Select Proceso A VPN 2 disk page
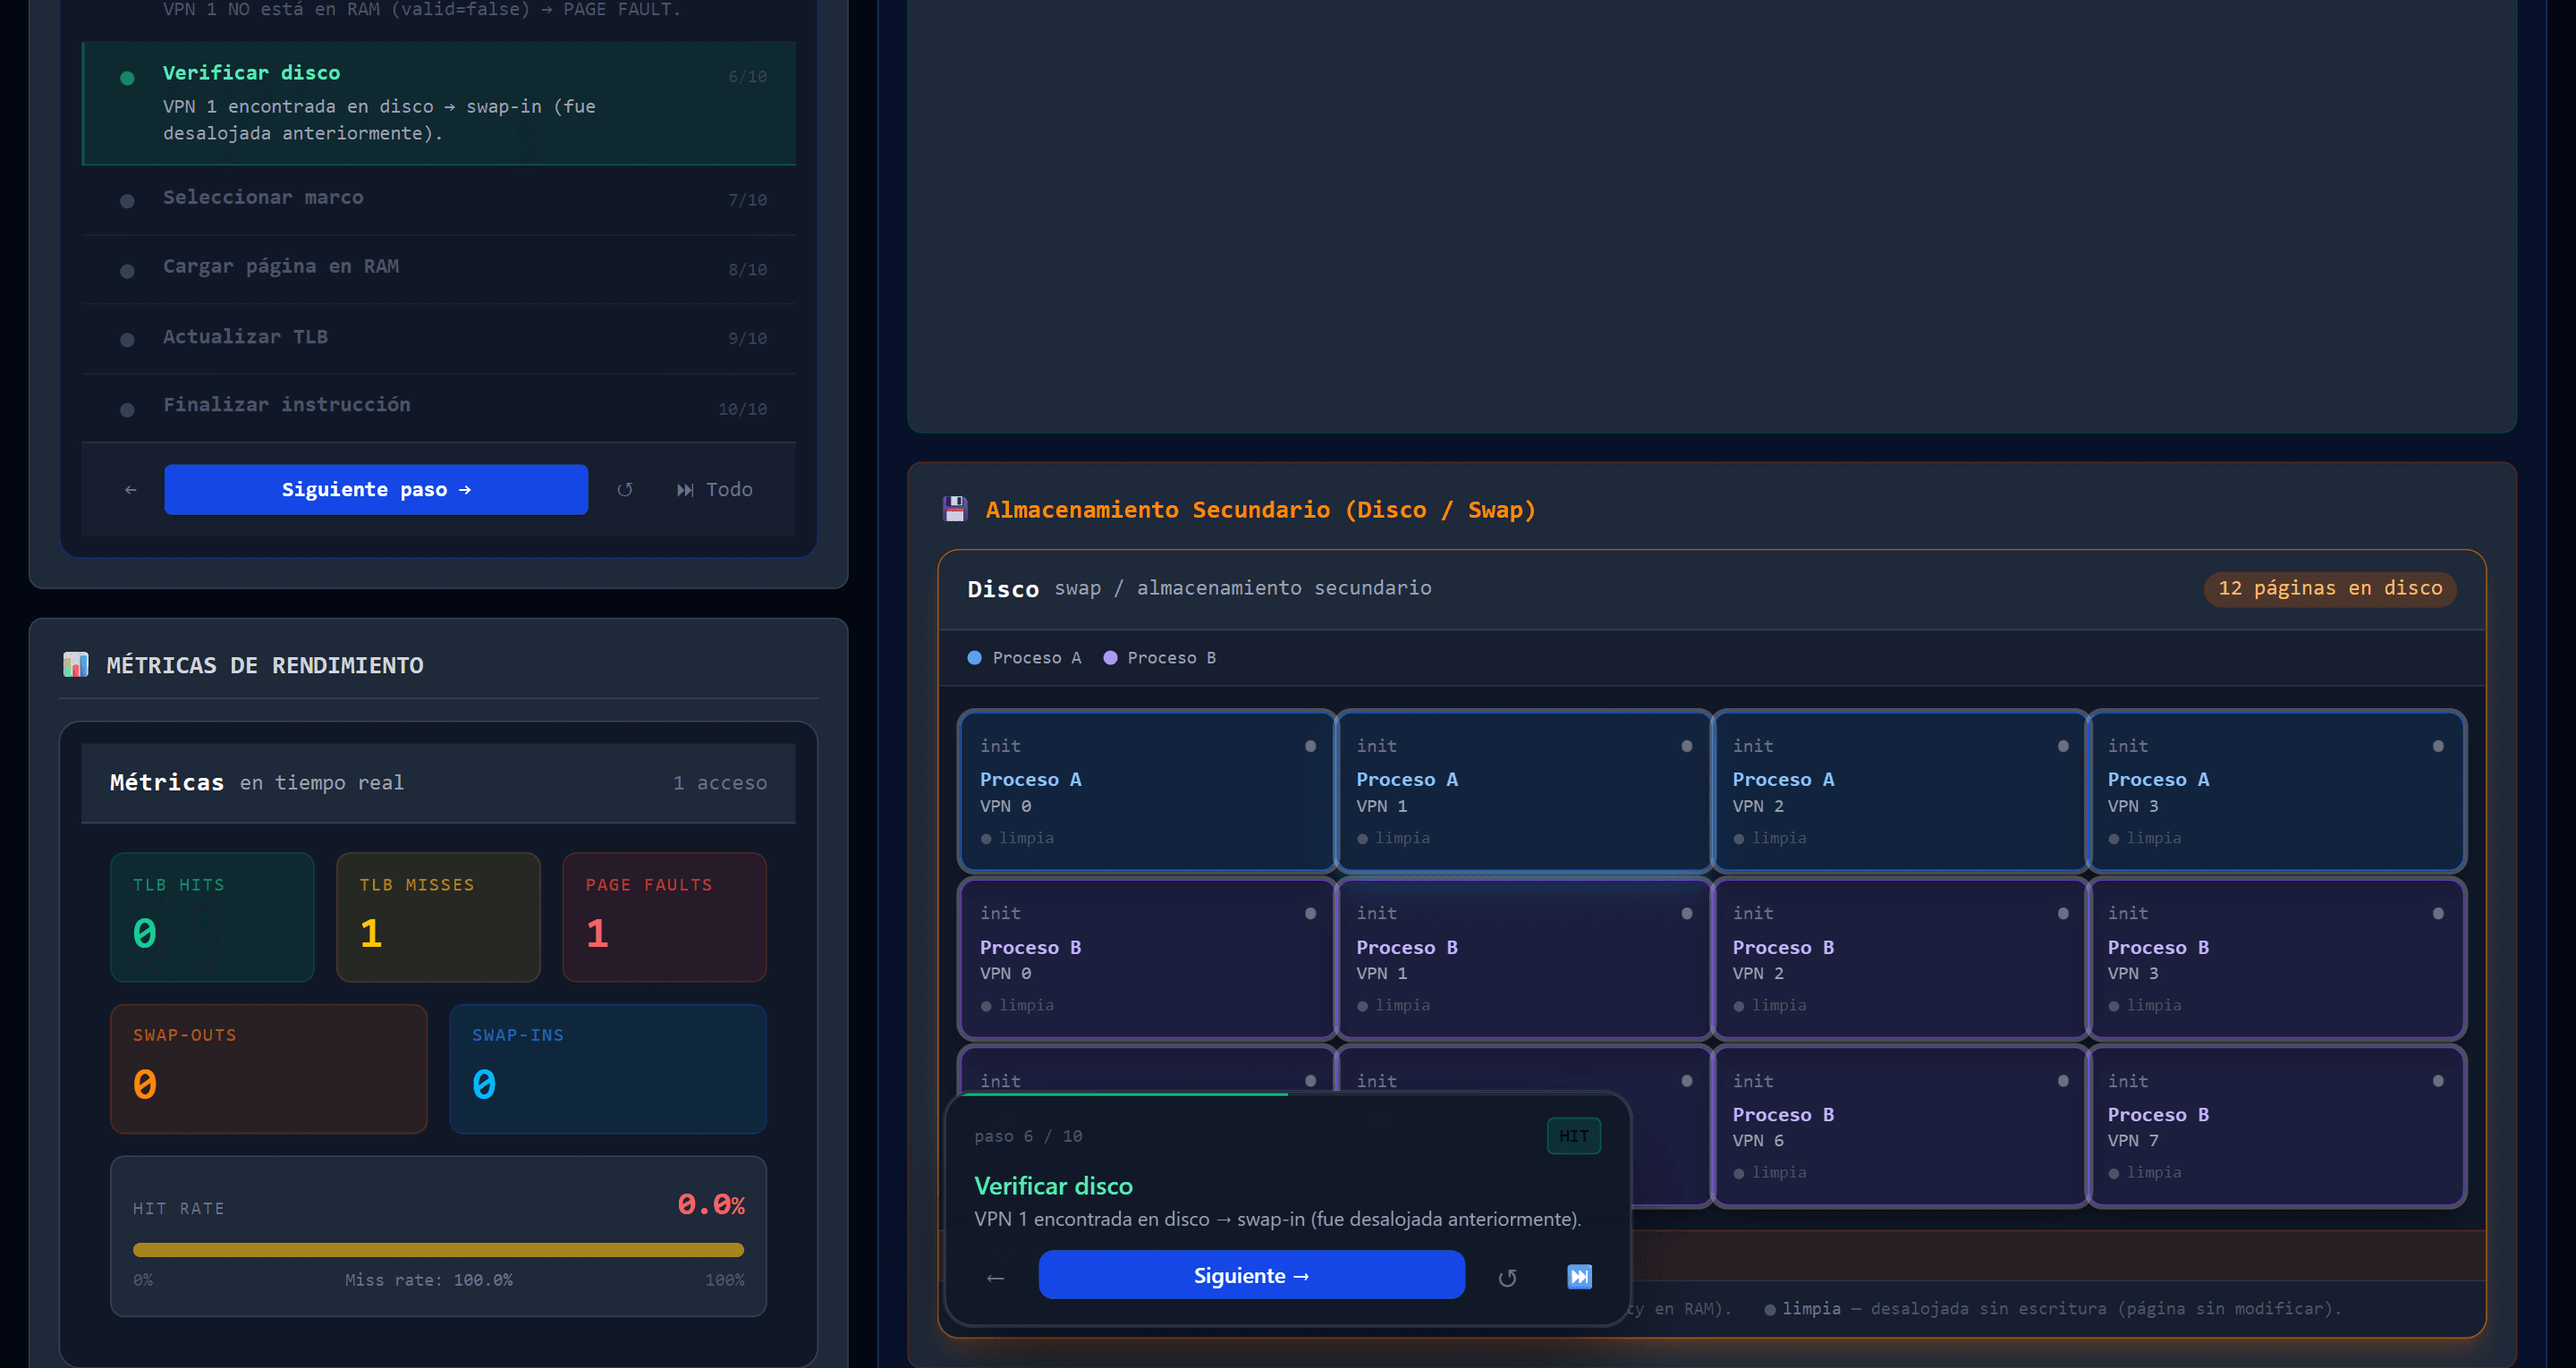2576x1368 pixels. tap(1899, 791)
